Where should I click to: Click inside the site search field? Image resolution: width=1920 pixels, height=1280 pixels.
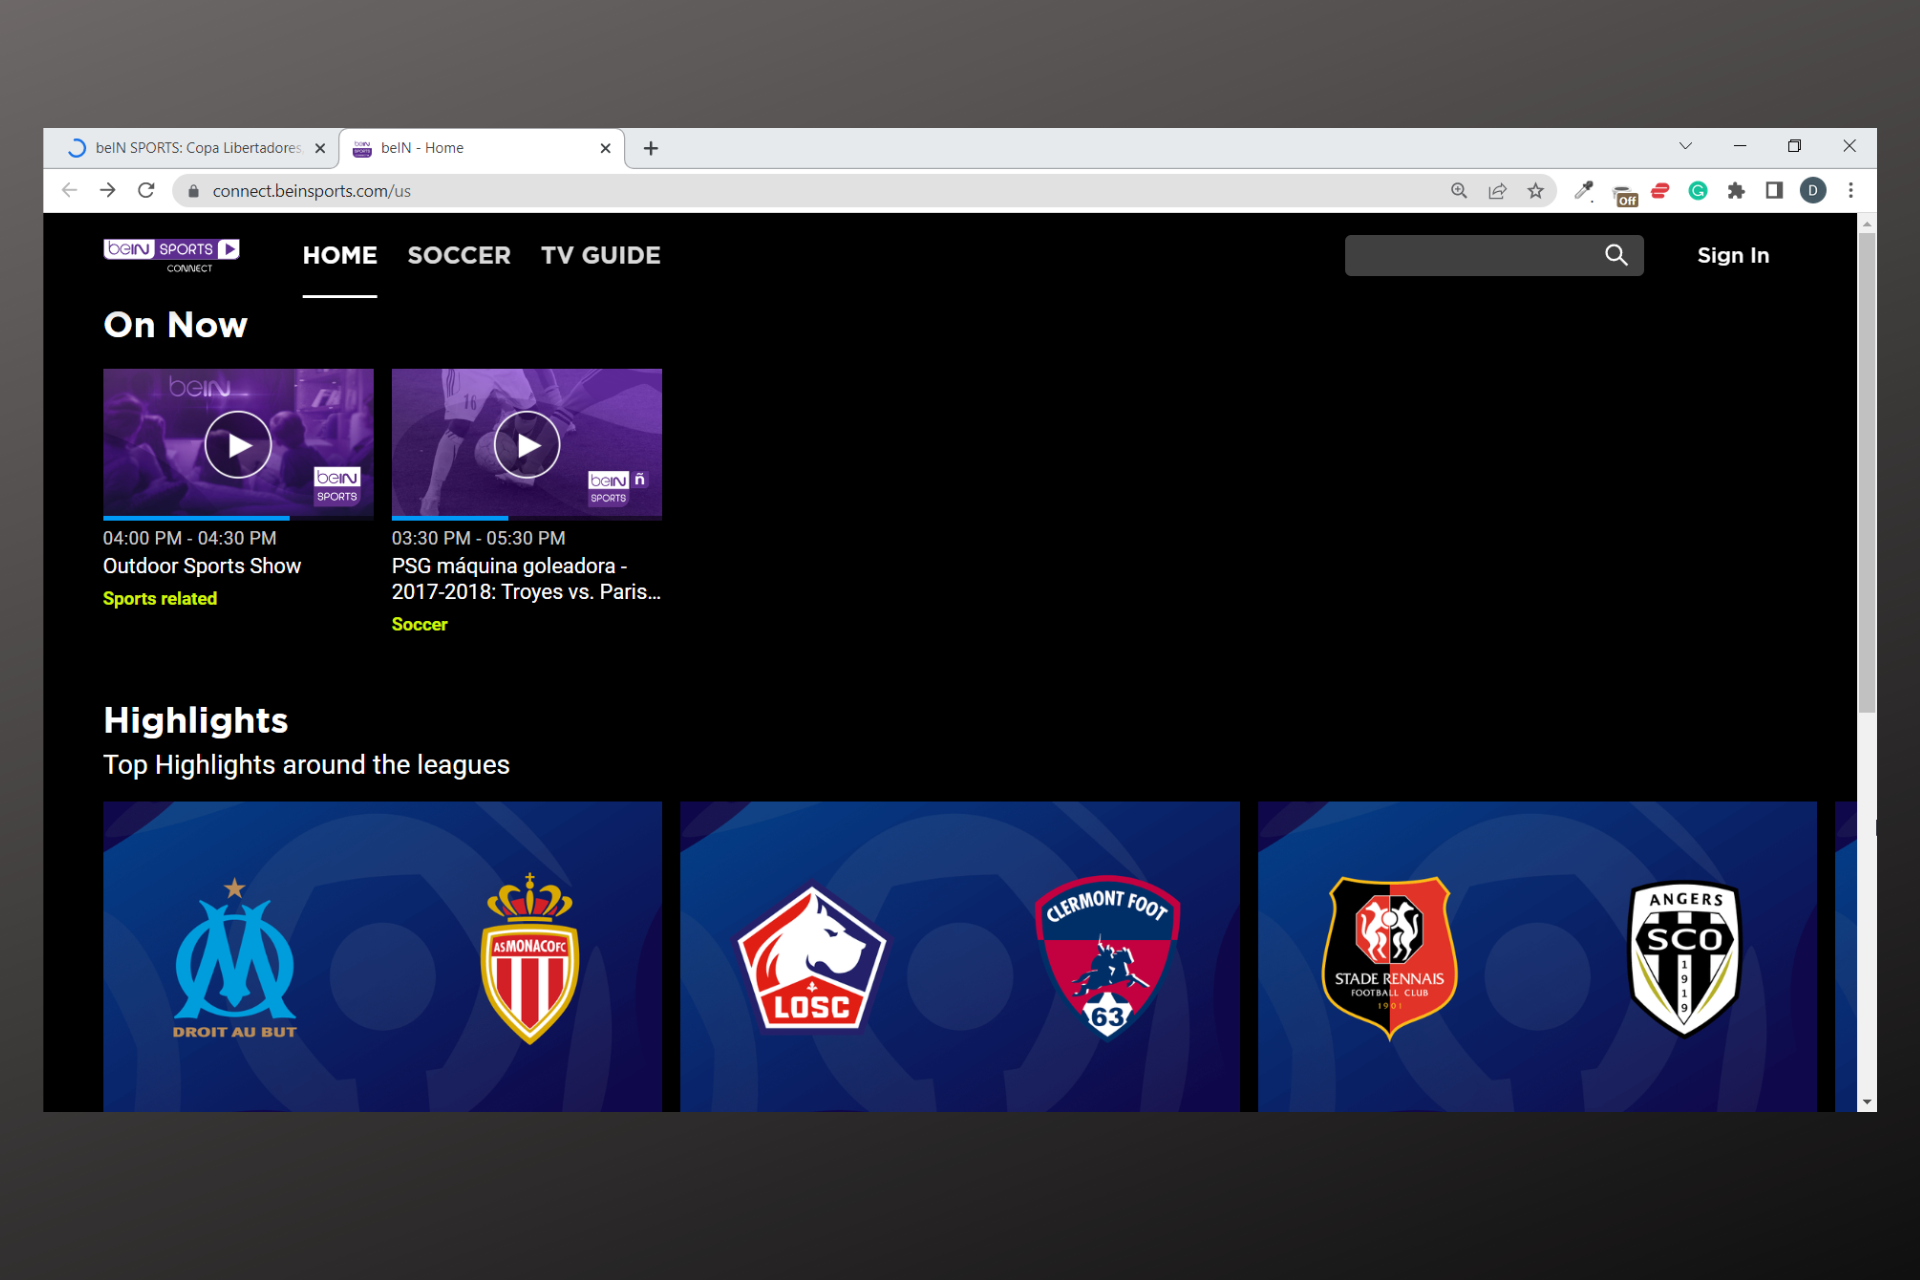click(1470, 255)
